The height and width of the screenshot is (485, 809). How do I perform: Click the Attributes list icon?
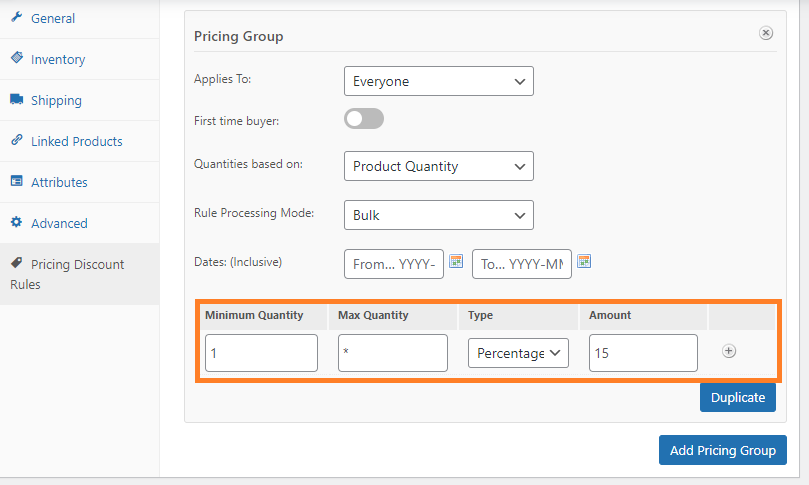tap(17, 182)
